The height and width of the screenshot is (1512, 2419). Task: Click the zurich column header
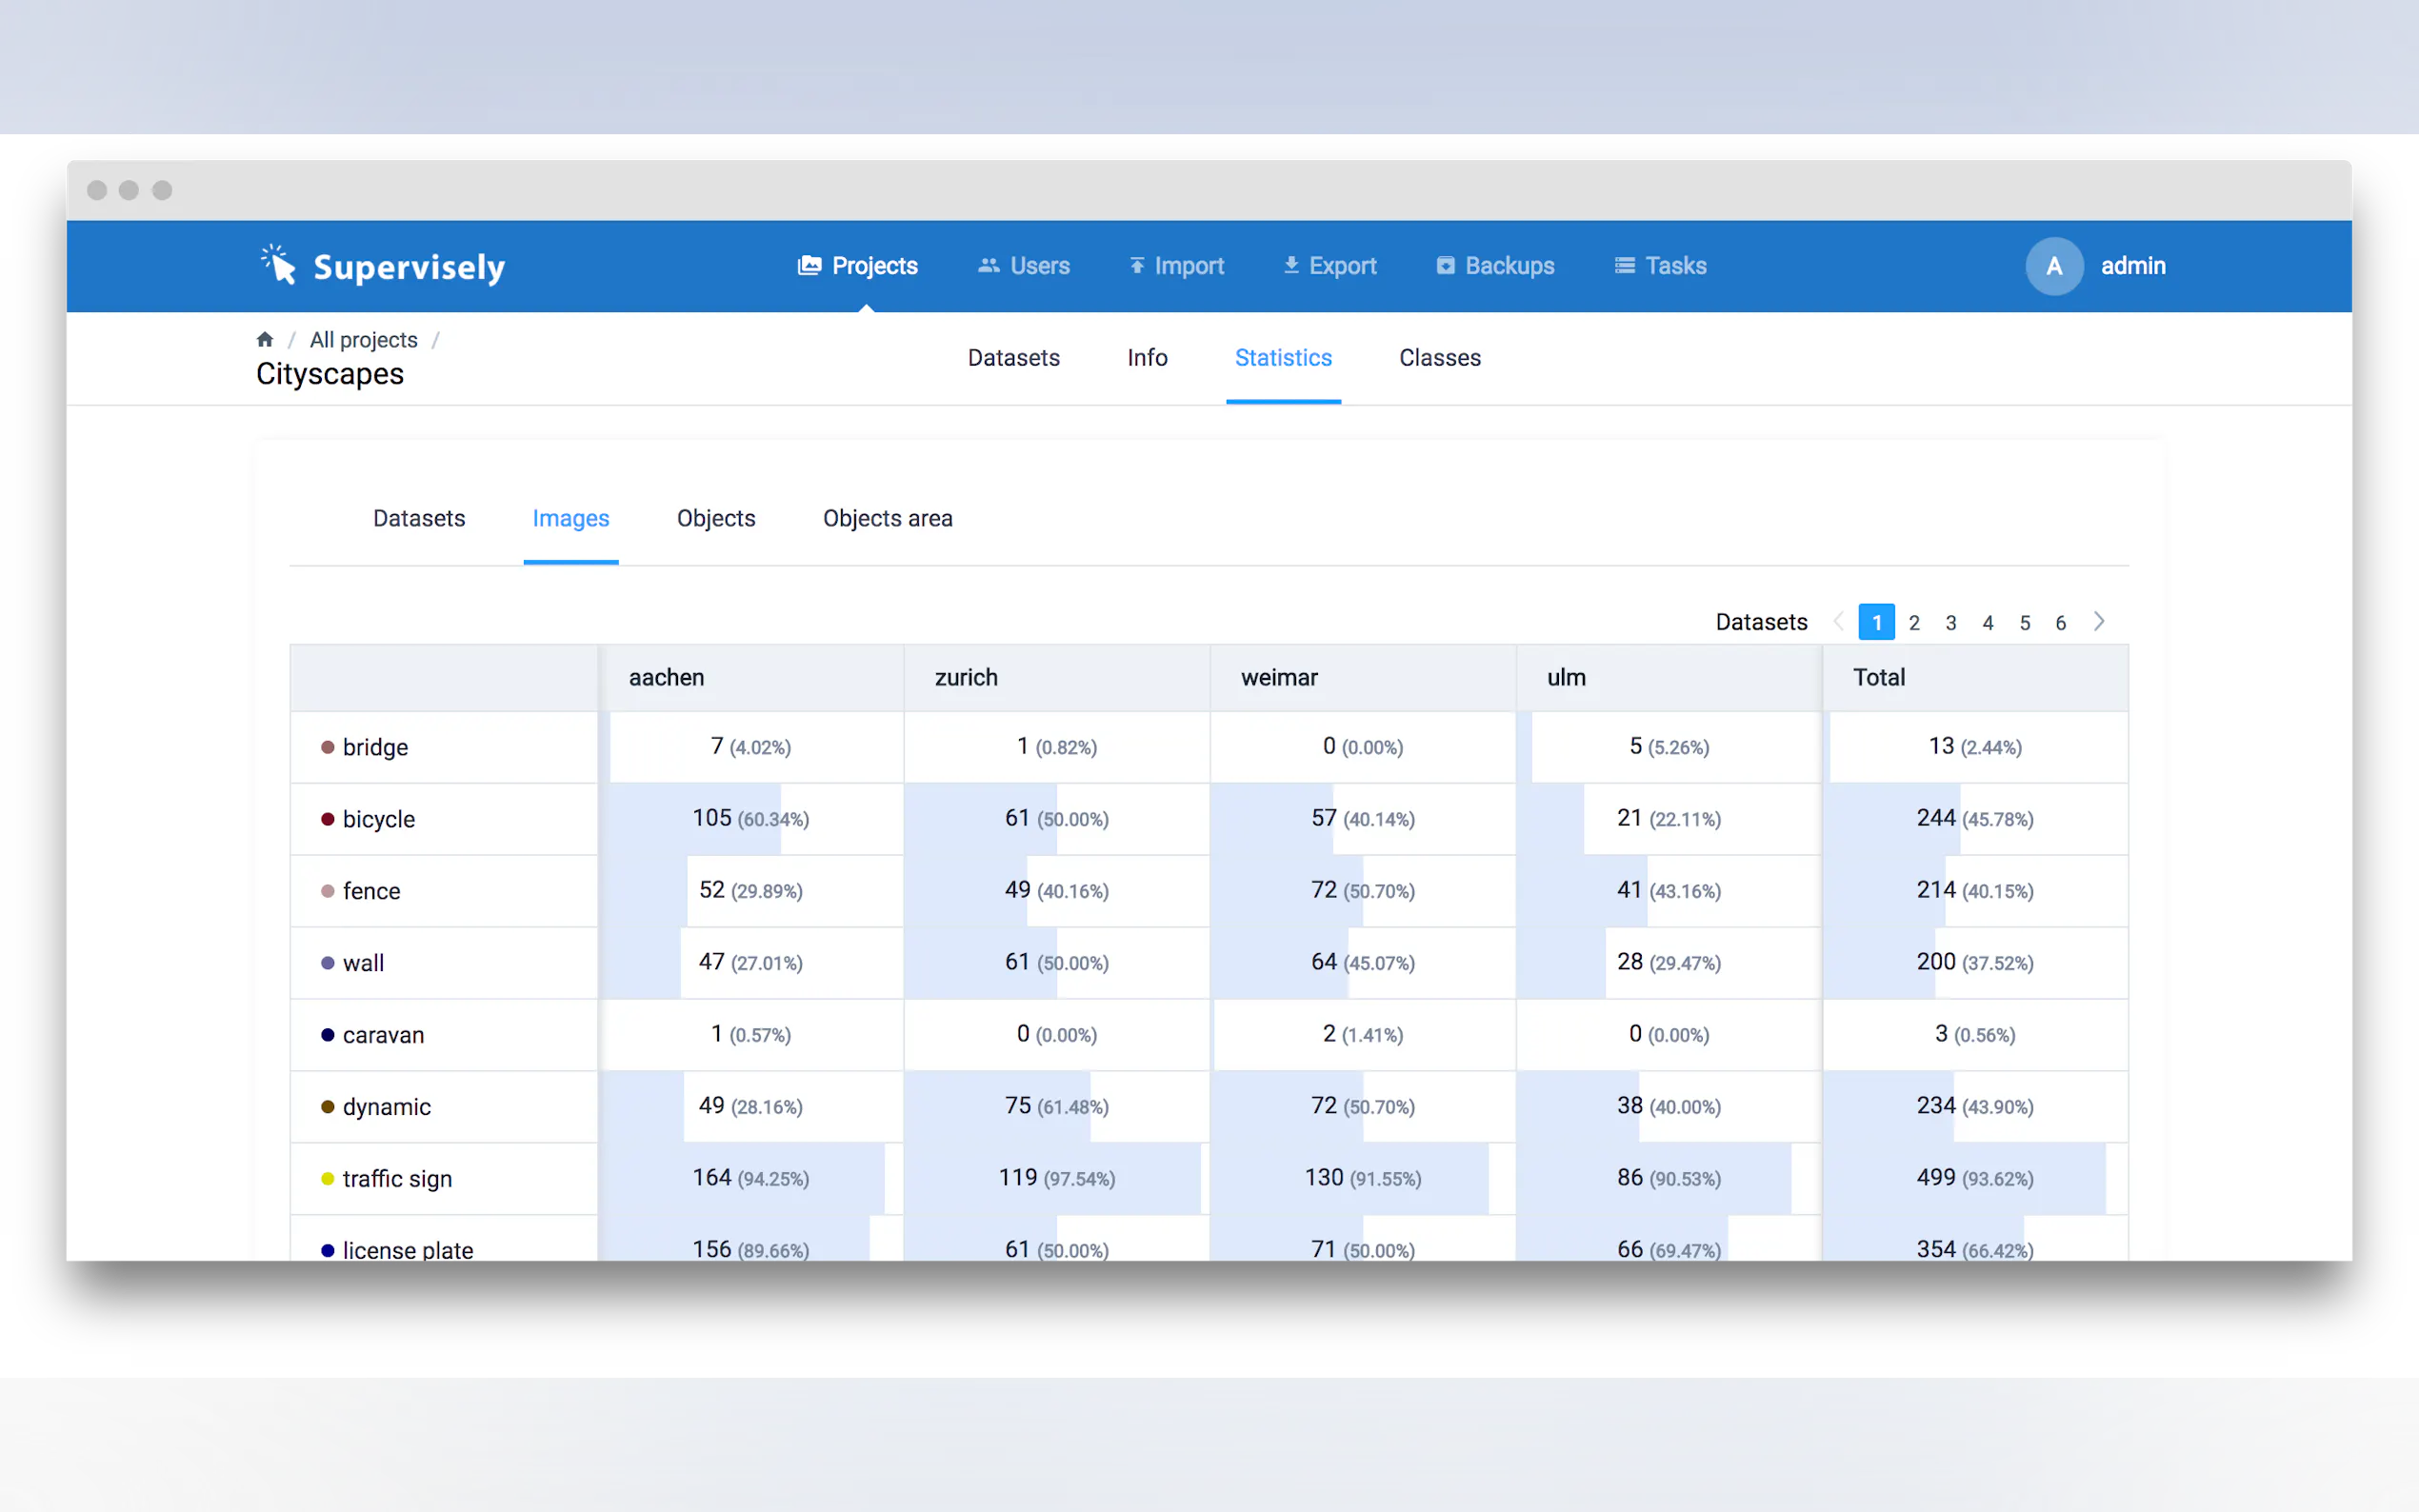pyautogui.click(x=966, y=678)
